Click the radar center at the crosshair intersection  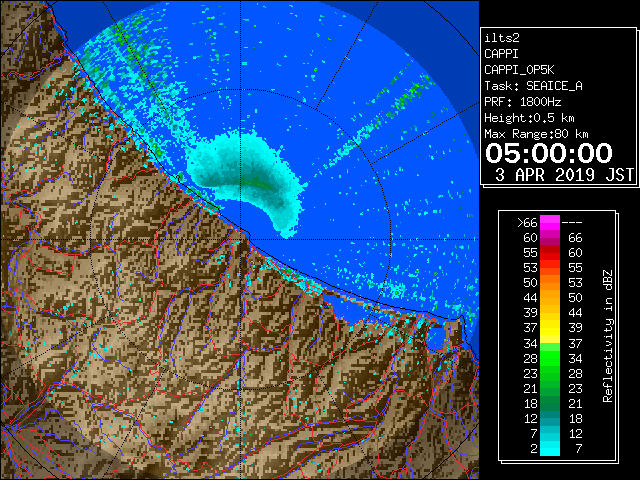pos(240,239)
